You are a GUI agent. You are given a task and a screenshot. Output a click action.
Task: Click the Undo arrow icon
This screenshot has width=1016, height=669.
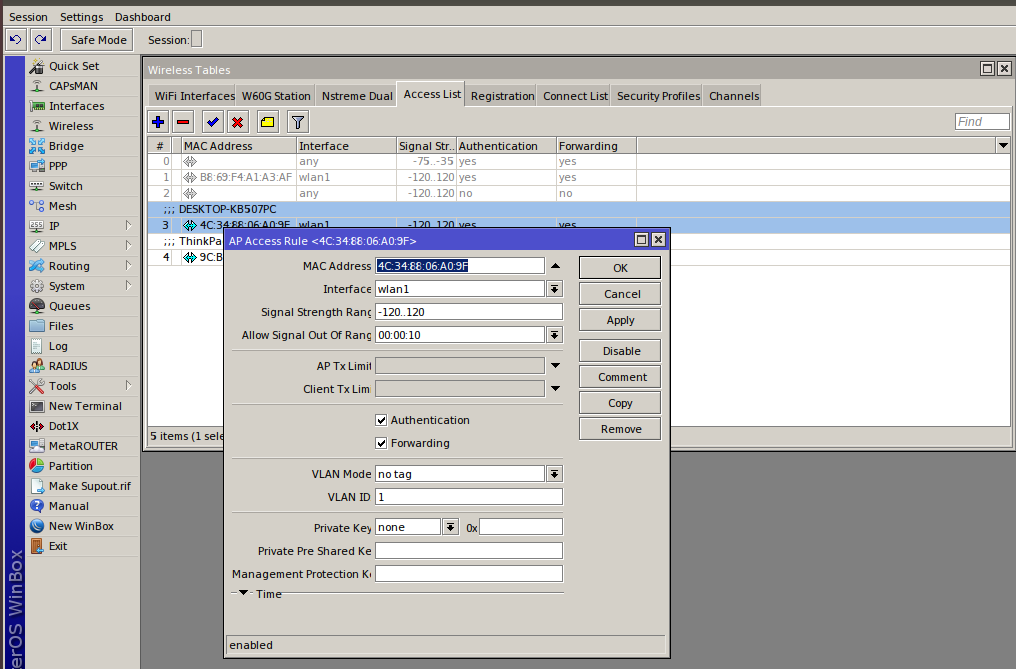(16, 40)
